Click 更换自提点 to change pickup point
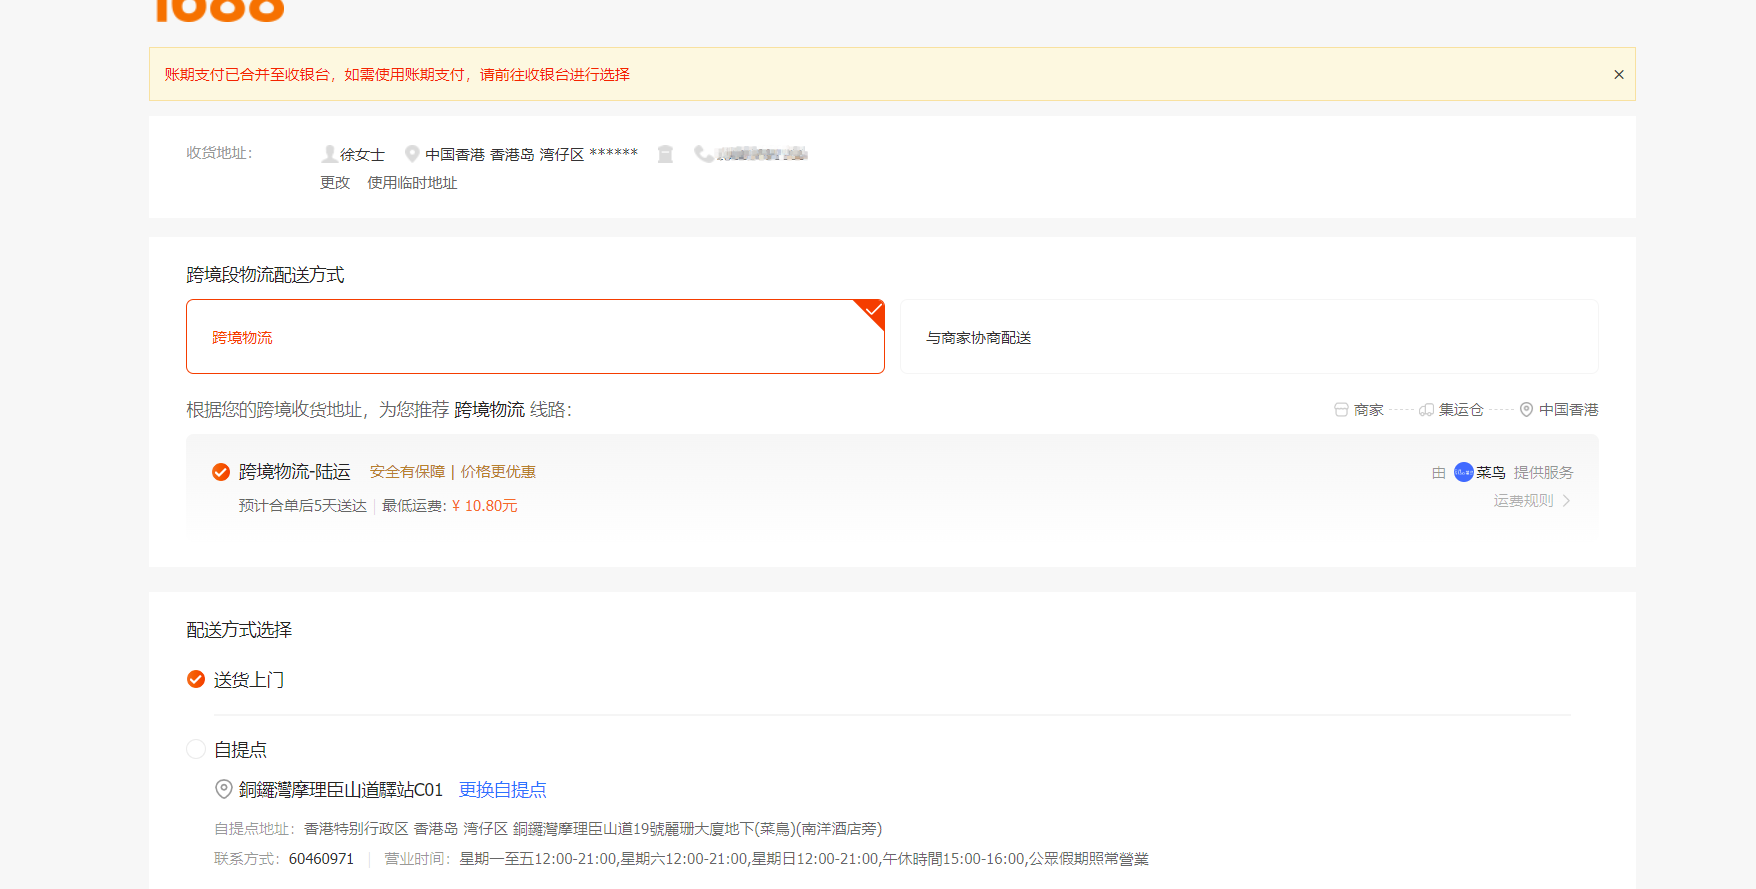This screenshot has height=889, width=1756. point(502,790)
